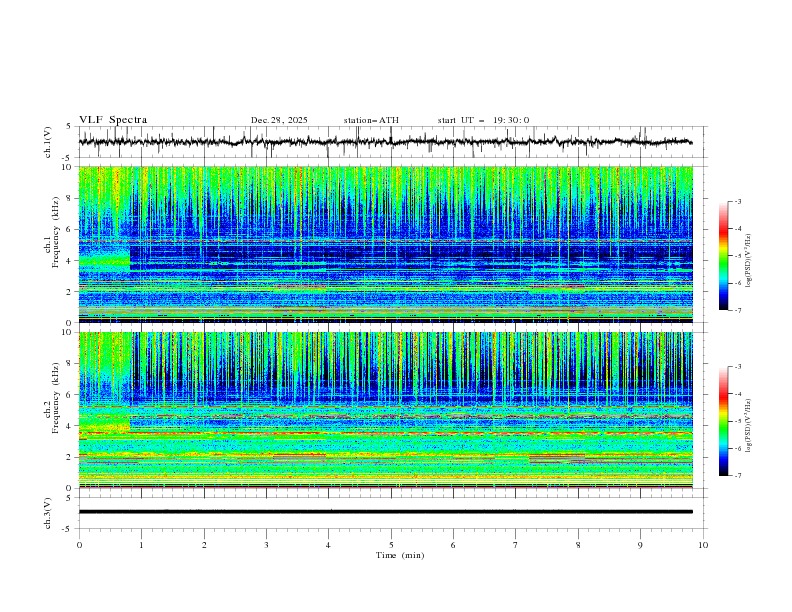Click the 'start UT = 19:30:0' text

tap(483, 120)
